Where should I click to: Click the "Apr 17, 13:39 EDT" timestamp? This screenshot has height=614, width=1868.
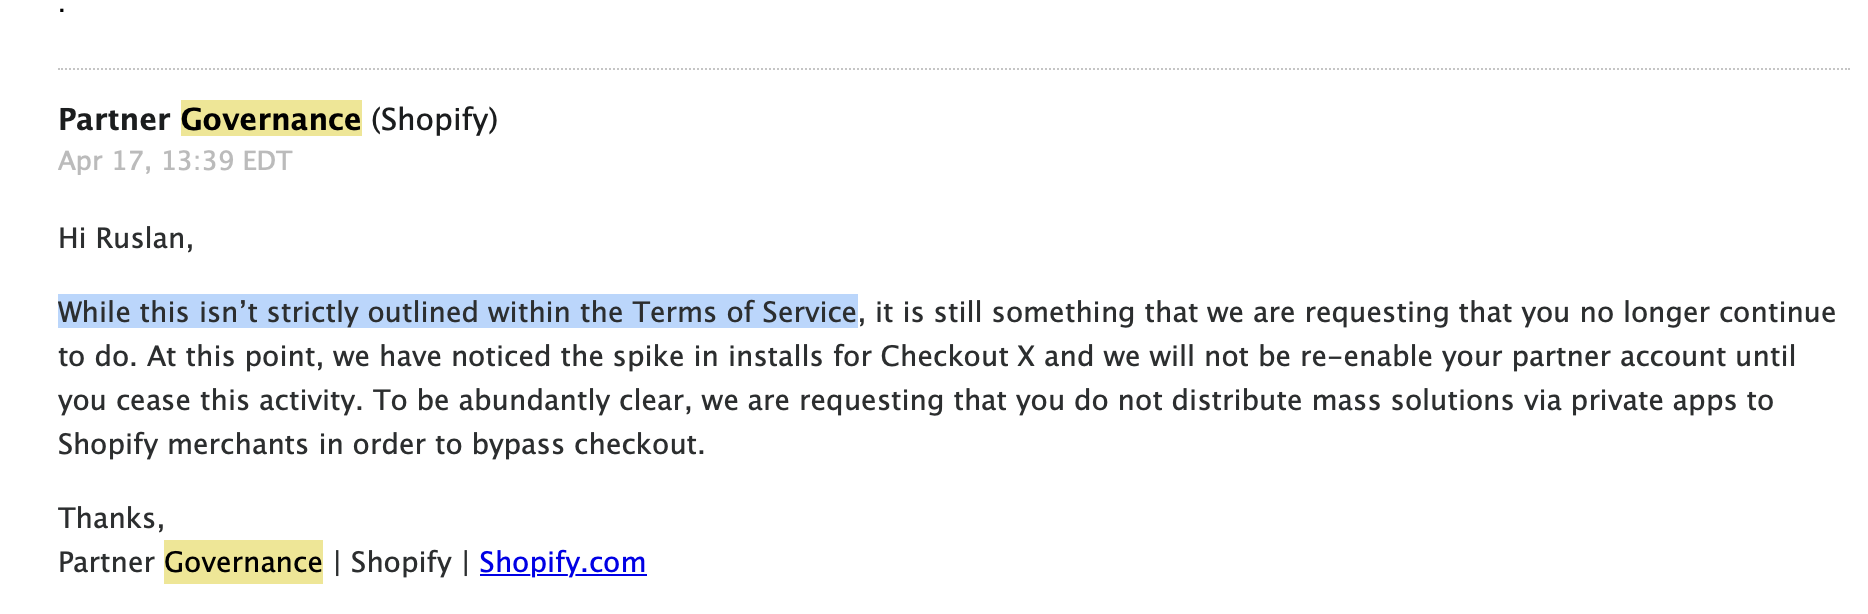tap(175, 161)
